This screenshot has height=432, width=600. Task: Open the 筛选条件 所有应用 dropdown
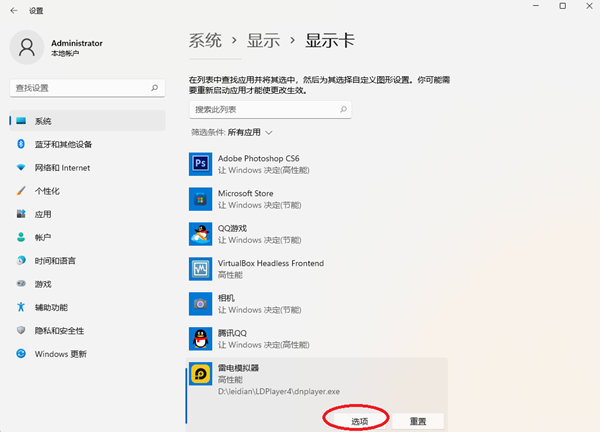[232, 132]
